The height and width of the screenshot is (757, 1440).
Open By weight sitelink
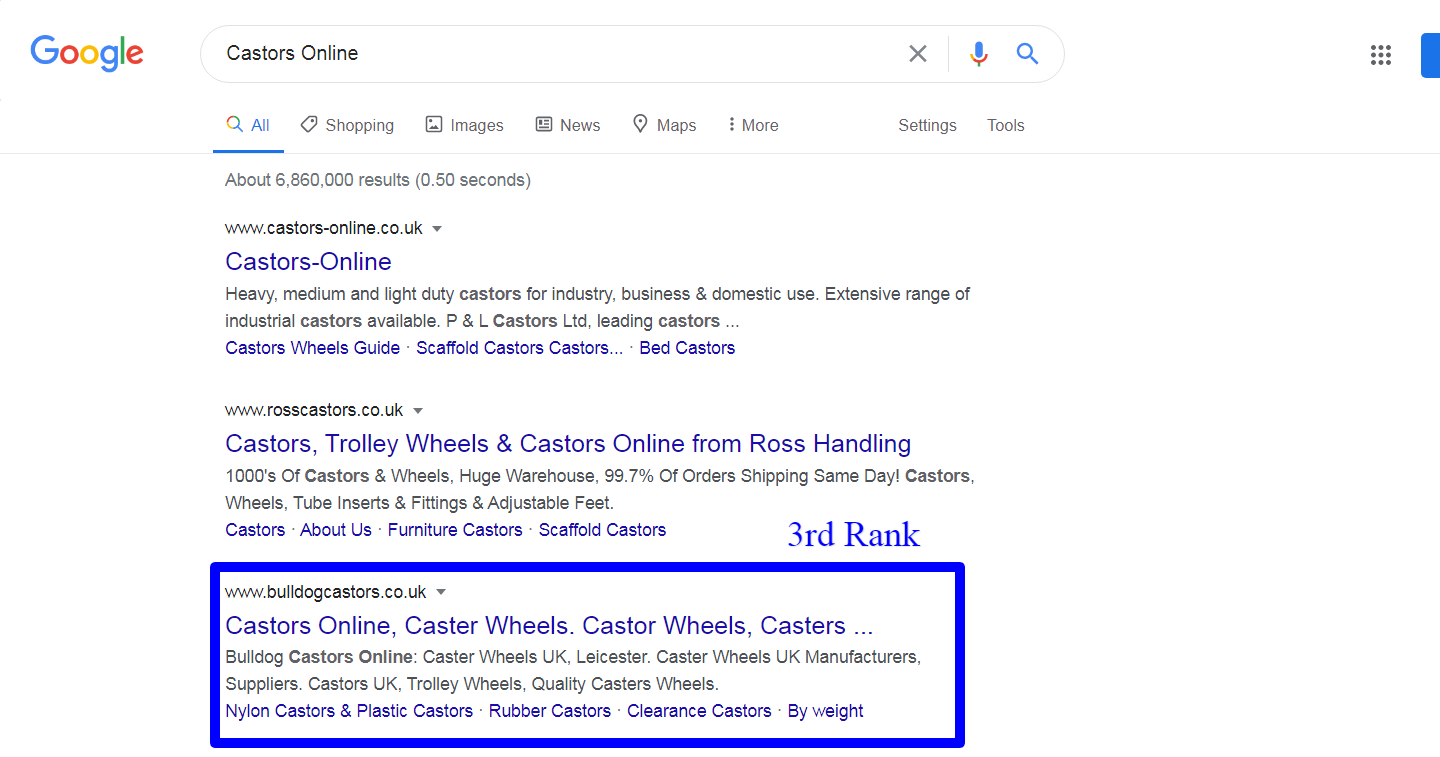(825, 711)
